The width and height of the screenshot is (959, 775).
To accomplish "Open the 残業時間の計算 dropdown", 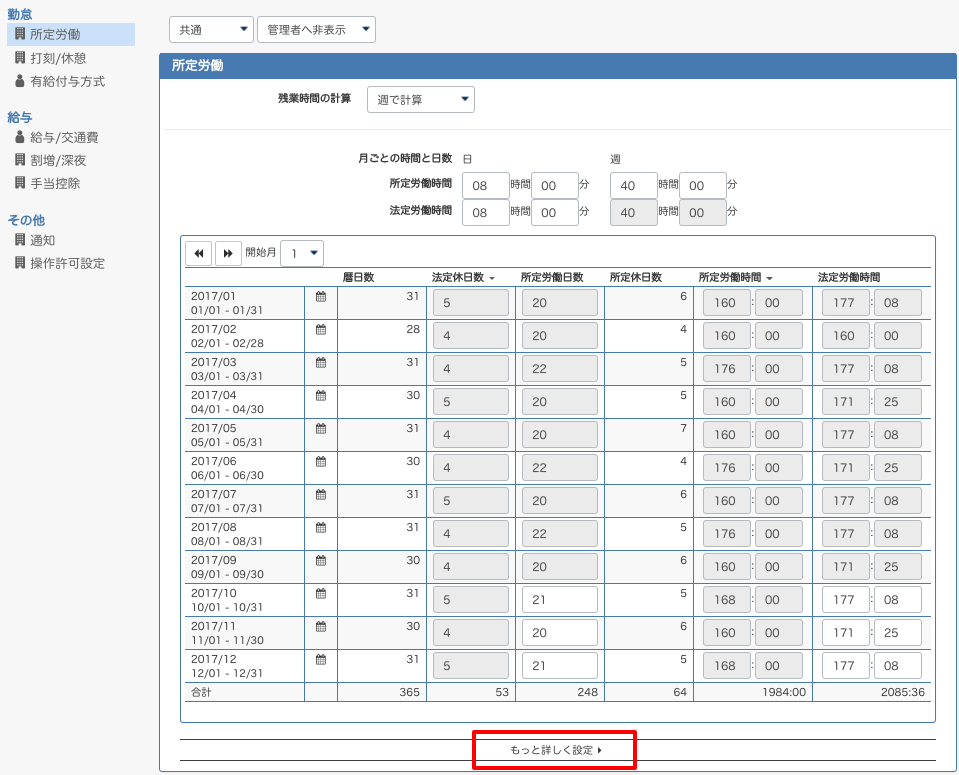I will 421,100.
